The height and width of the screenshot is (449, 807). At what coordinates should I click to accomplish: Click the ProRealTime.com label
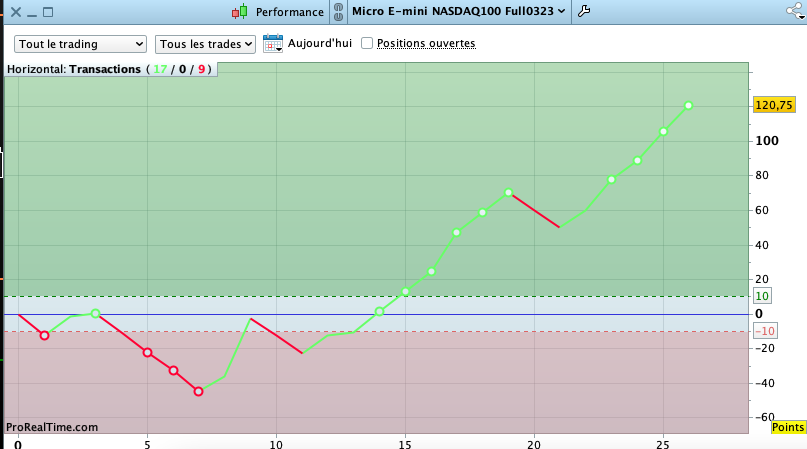click(x=52, y=427)
